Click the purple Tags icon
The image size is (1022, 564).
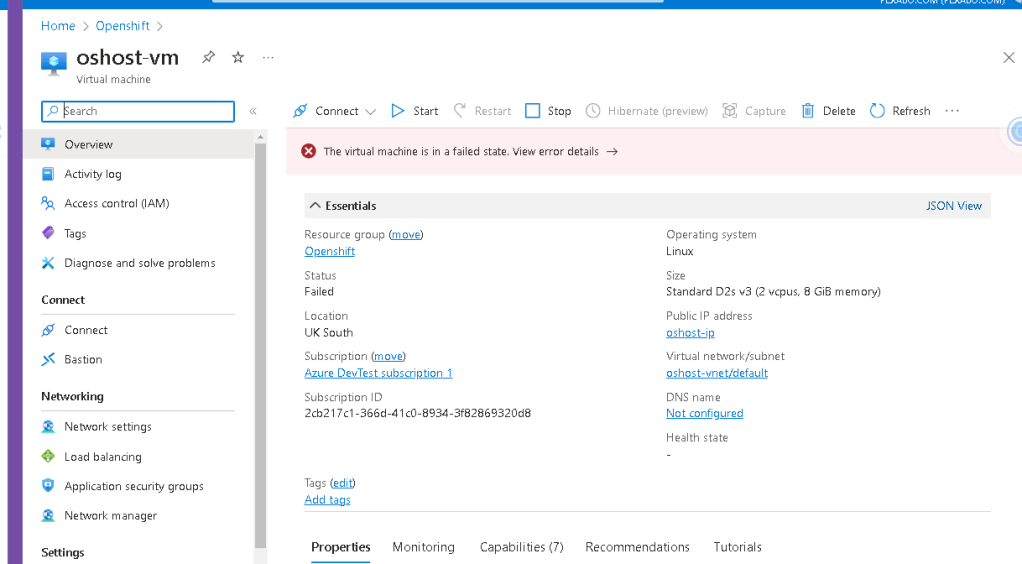pos(48,233)
